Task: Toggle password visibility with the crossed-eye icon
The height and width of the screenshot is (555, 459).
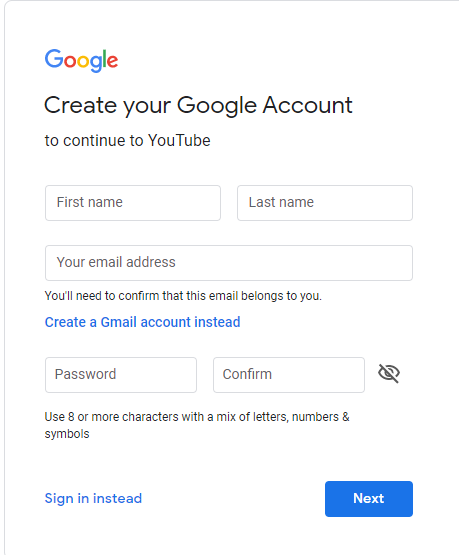Action: [x=389, y=373]
